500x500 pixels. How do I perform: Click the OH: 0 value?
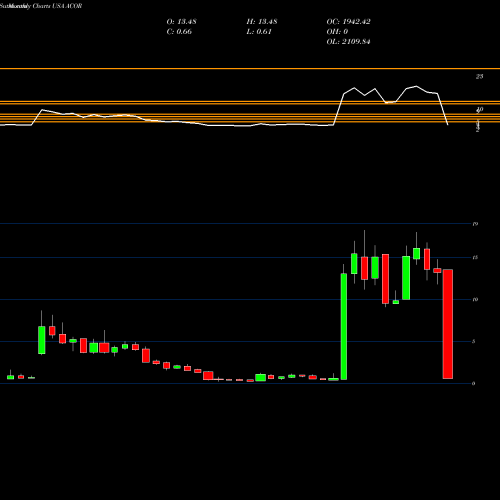click(x=337, y=32)
